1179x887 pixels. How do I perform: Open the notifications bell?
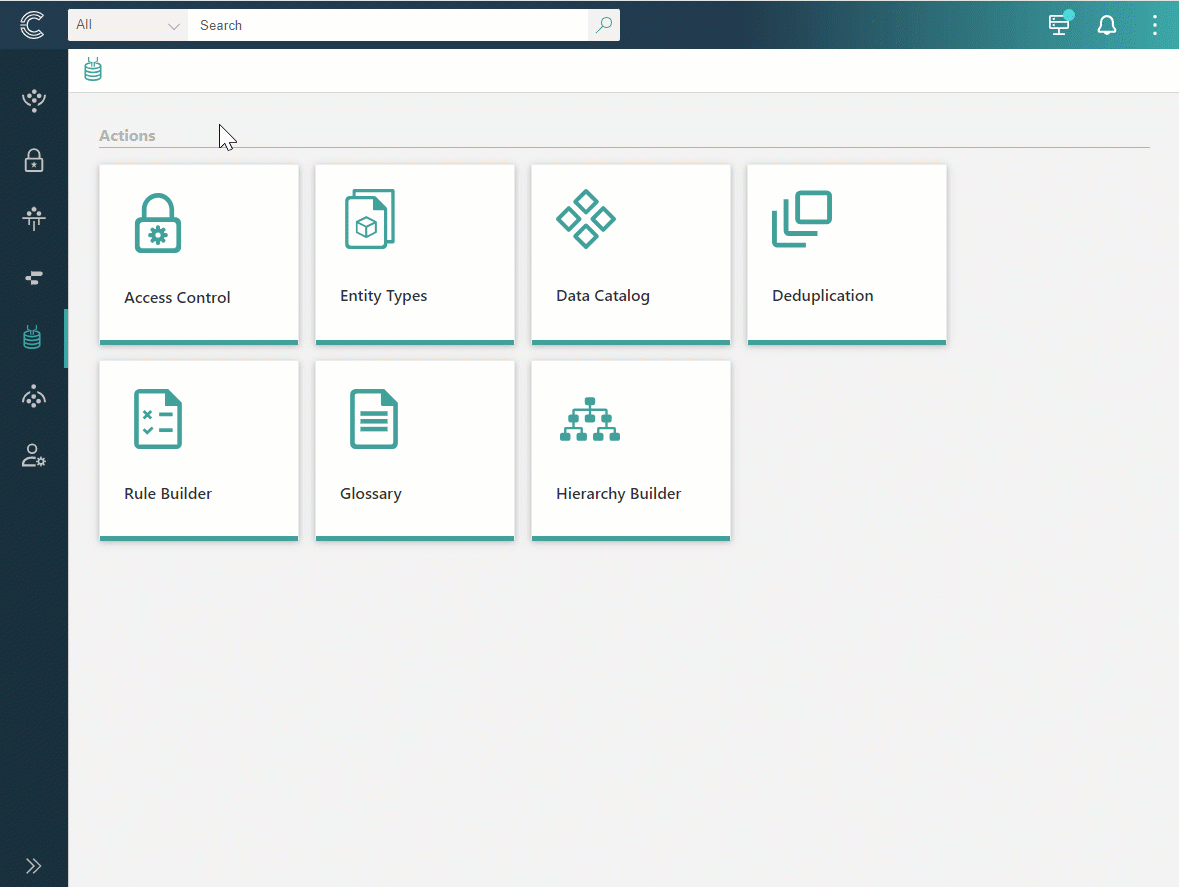coord(1107,24)
